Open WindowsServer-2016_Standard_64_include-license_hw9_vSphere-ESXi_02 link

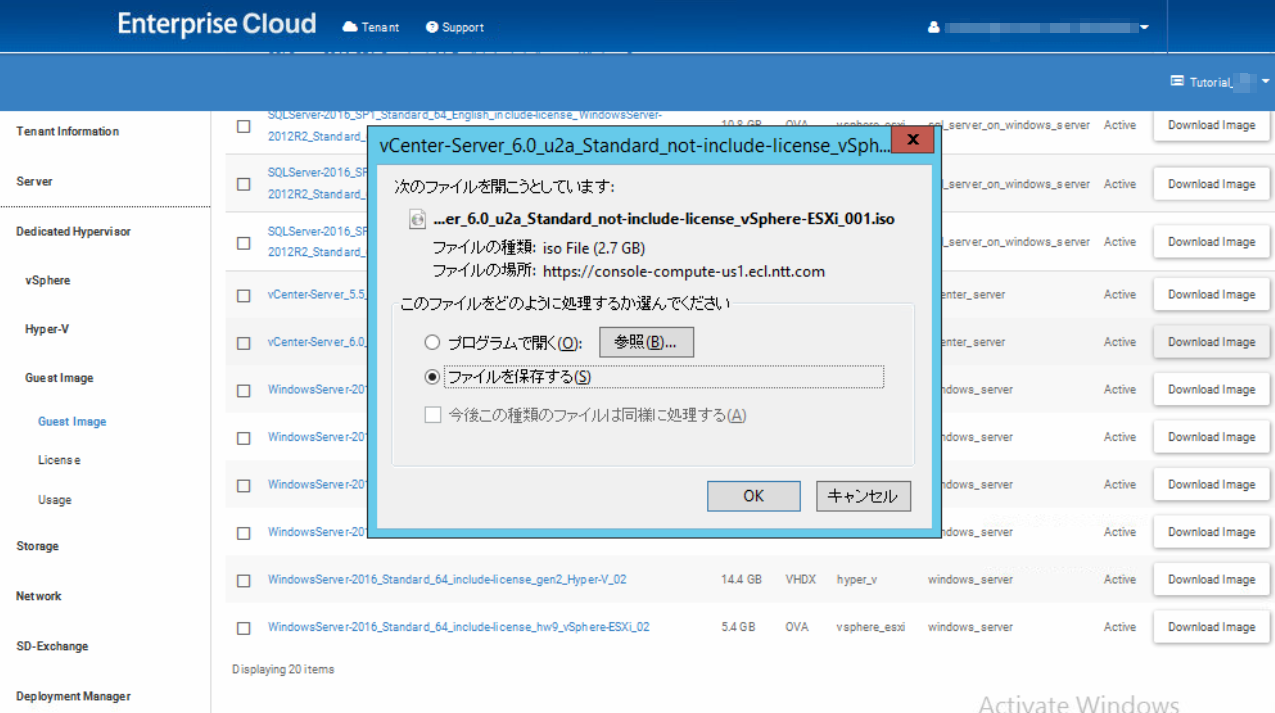pos(459,628)
